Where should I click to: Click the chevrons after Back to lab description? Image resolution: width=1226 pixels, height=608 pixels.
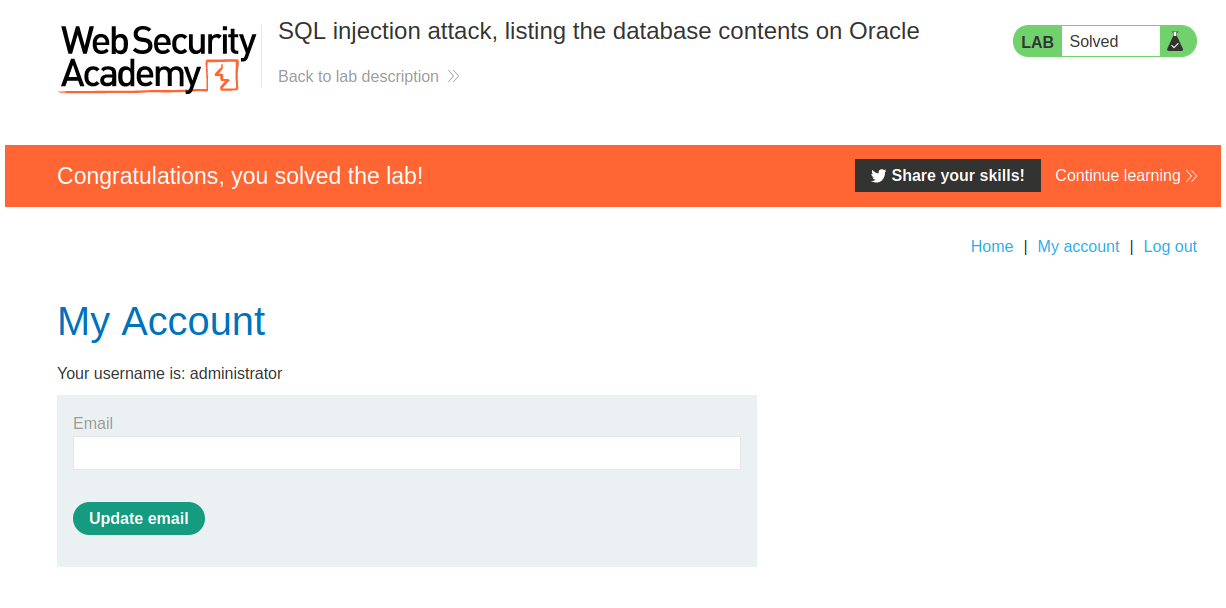[x=453, y=77]
